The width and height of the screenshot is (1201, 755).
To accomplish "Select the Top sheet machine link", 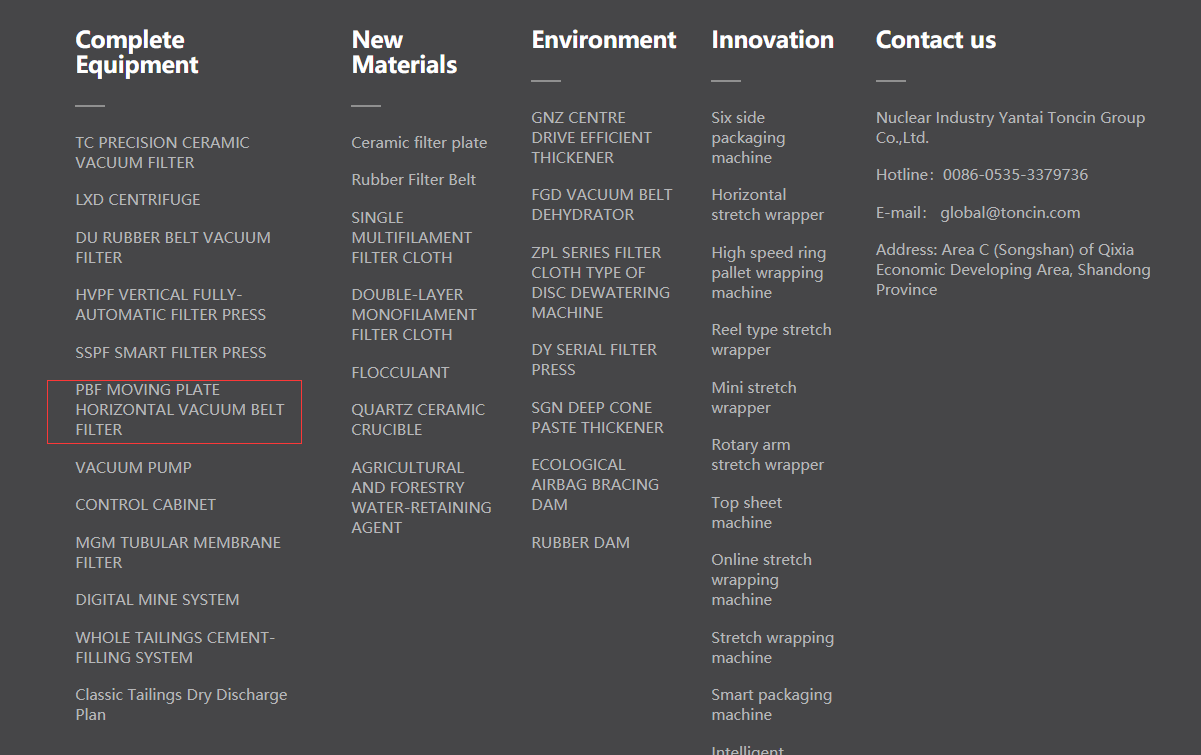I will [x=746, y=513].
